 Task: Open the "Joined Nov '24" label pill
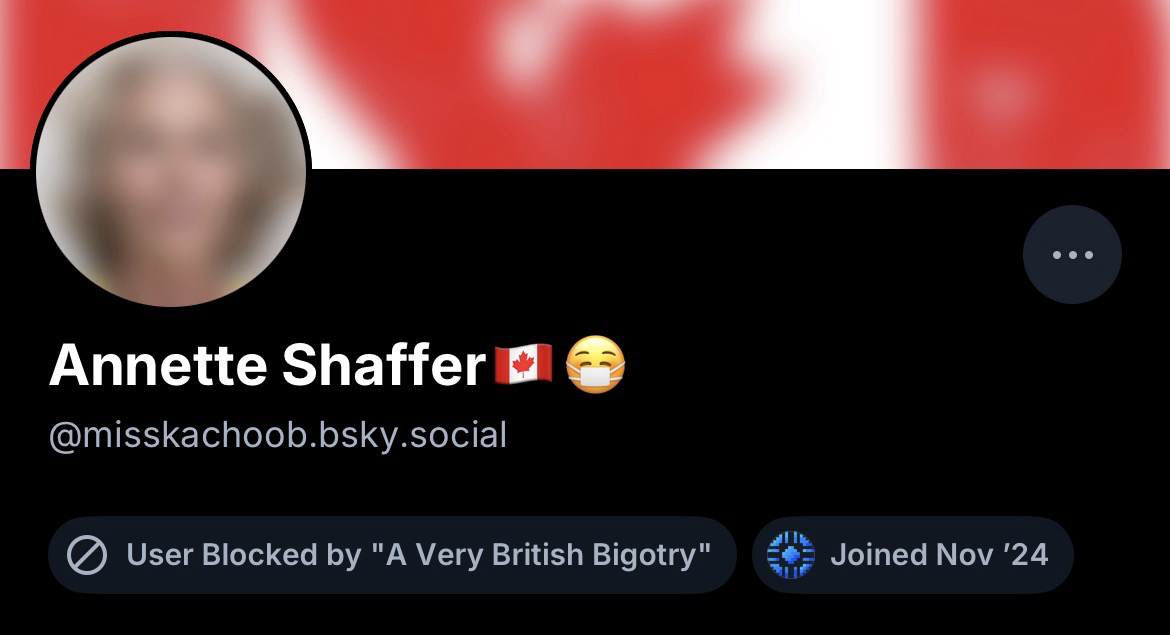pos(913,555)
